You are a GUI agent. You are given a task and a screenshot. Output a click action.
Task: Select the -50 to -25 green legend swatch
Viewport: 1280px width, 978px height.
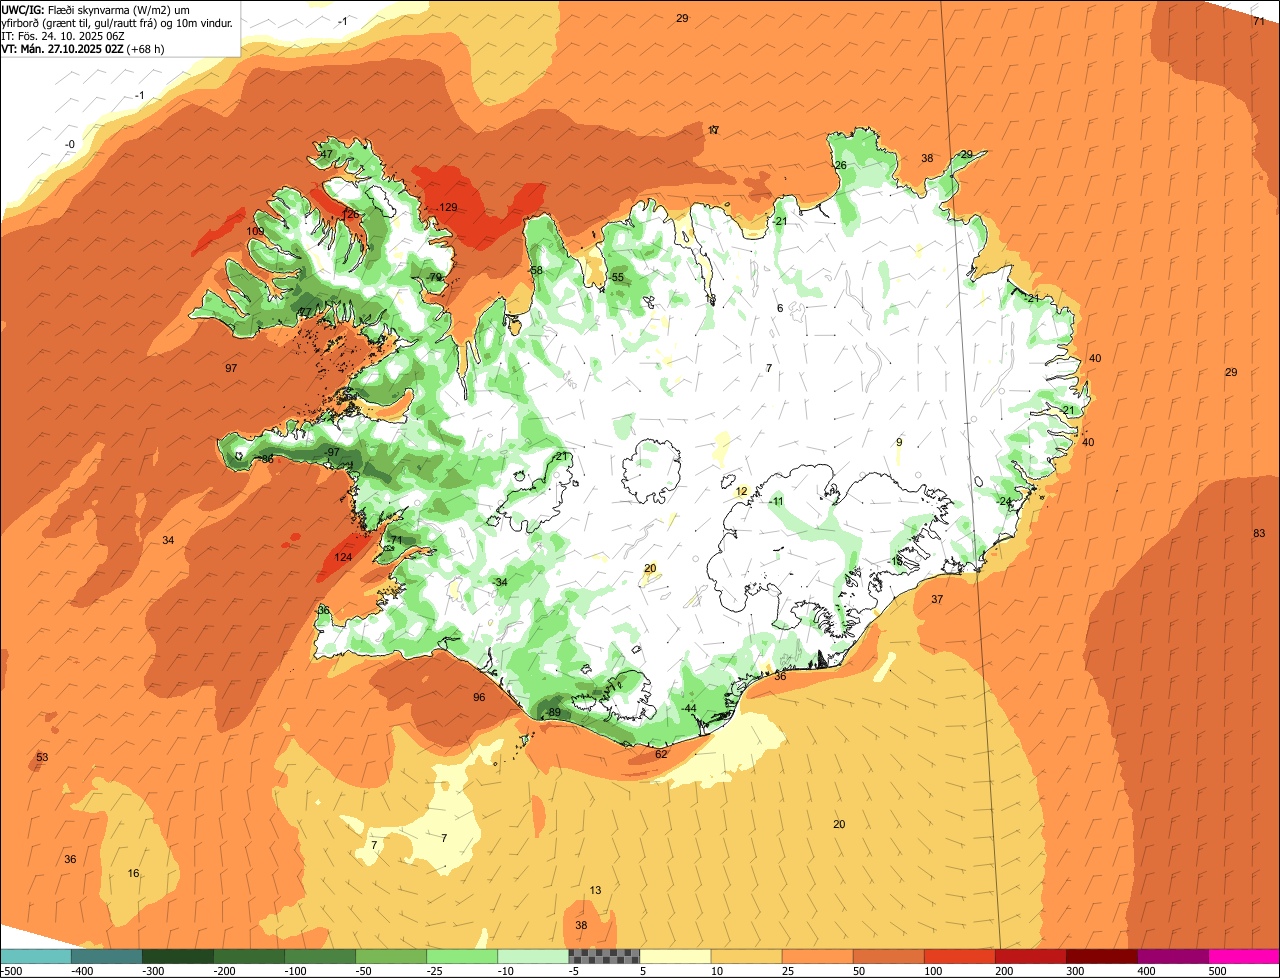tap(391, 956)
